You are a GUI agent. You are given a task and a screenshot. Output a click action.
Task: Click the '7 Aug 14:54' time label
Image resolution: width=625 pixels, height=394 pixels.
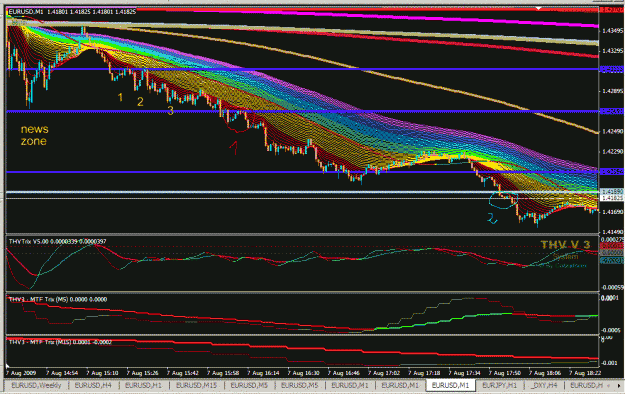point(62,373)
